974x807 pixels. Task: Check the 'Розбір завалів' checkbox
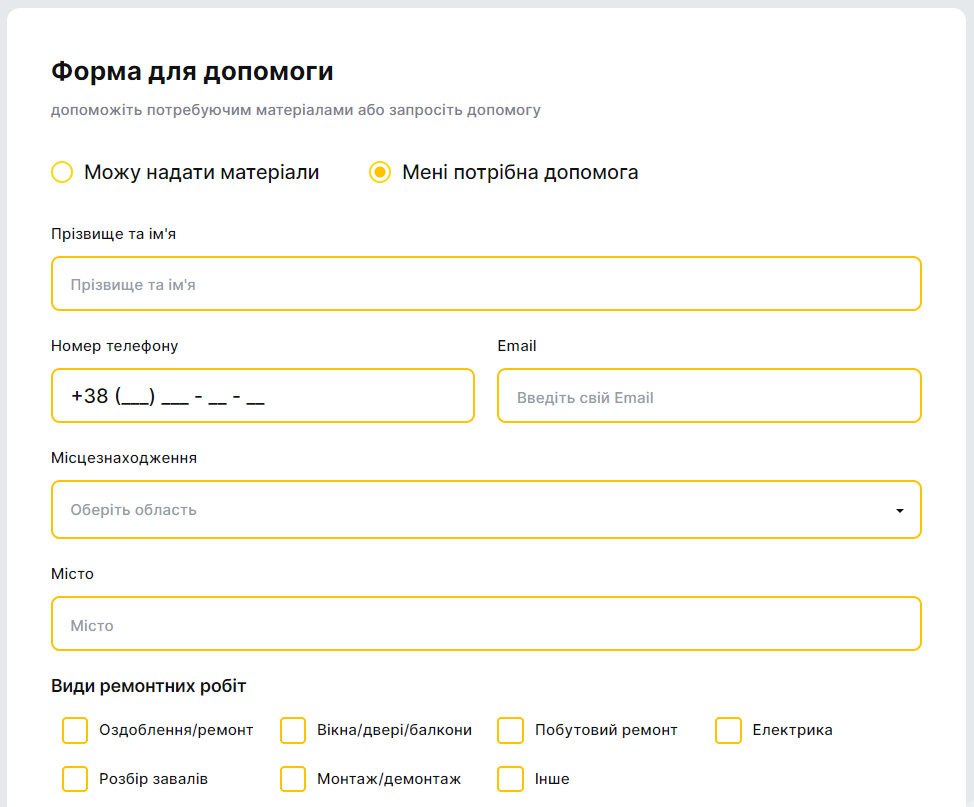pyautogui.click(x=75, y=779)
